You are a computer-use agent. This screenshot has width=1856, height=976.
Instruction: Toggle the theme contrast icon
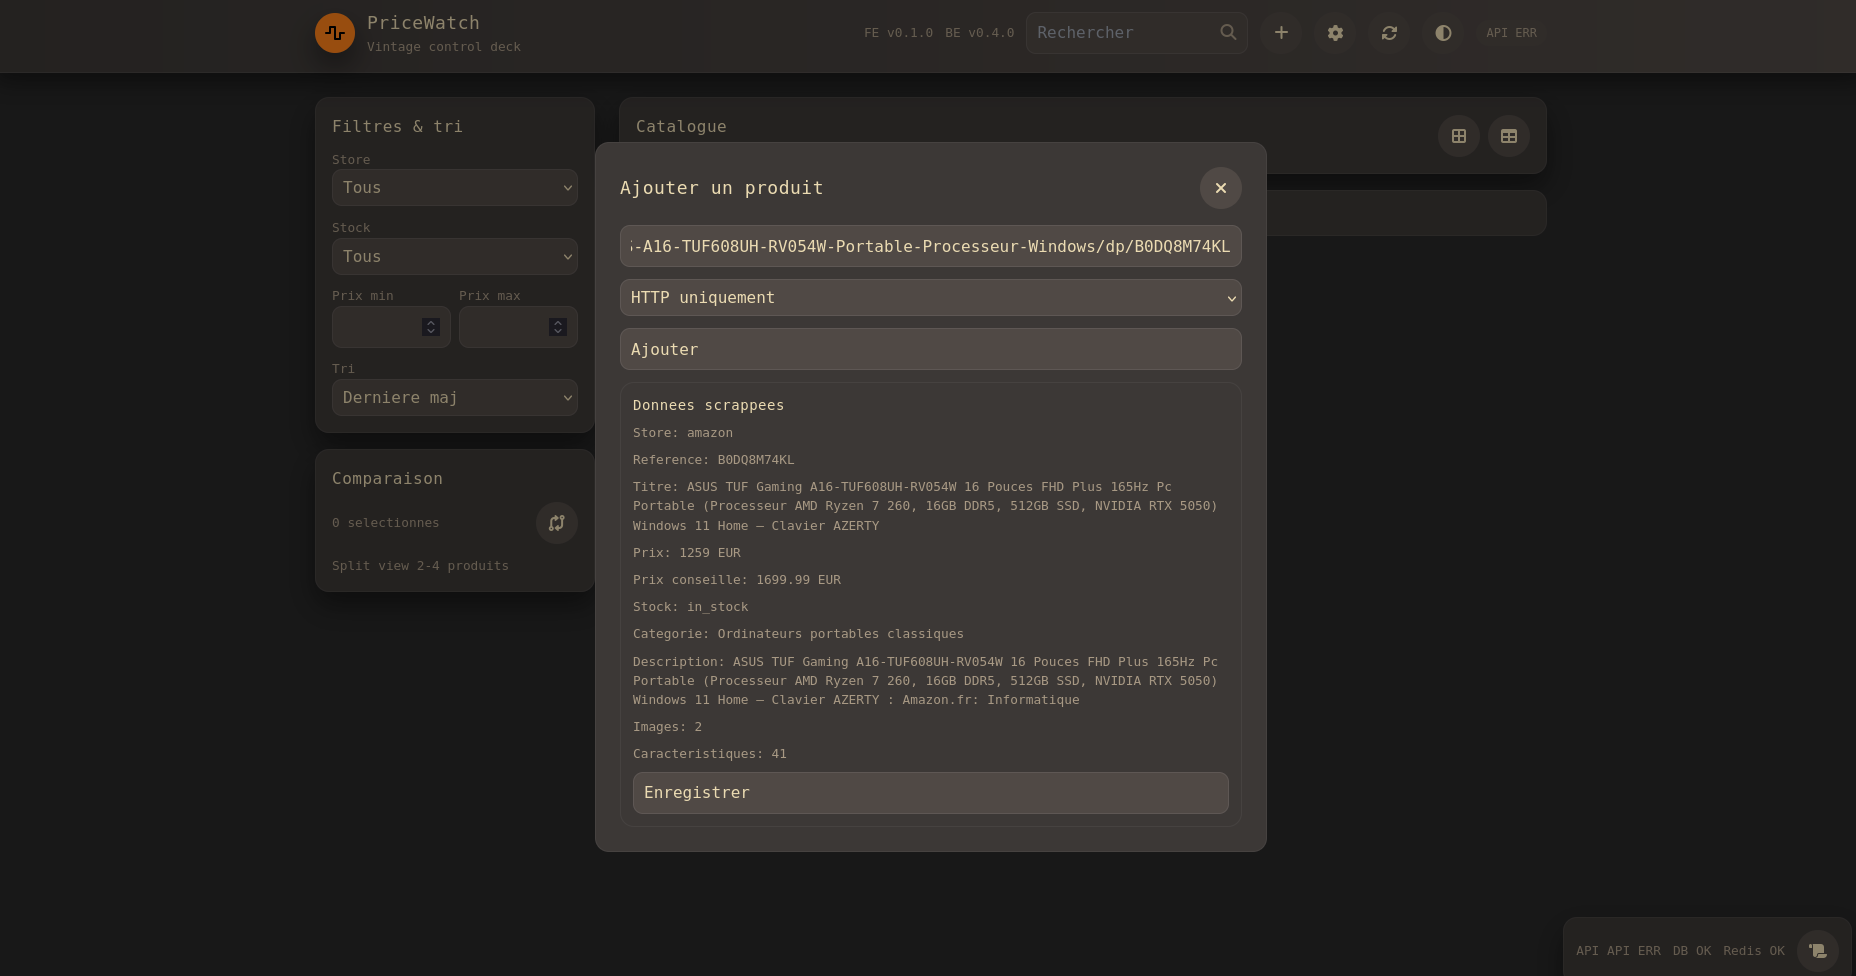1443,33
